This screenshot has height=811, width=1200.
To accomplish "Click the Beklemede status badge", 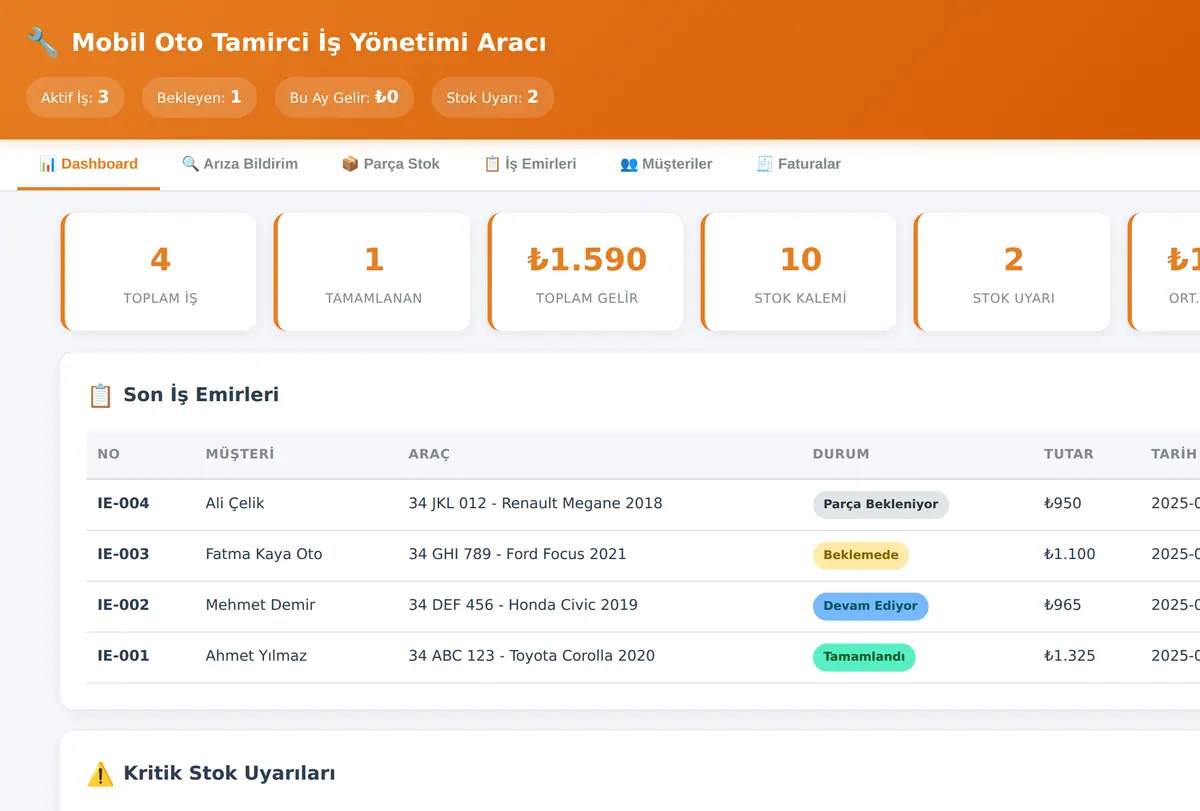I will 861,555.
